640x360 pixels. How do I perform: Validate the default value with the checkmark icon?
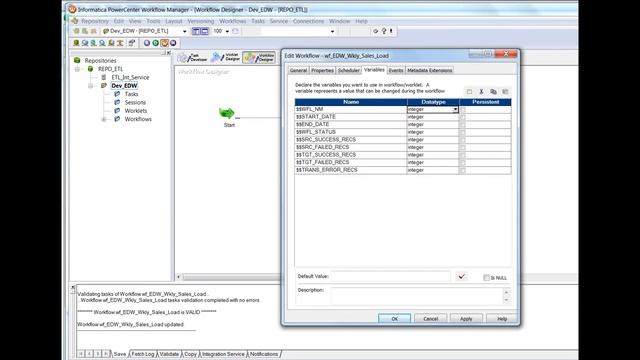click(x=461, y=276)
